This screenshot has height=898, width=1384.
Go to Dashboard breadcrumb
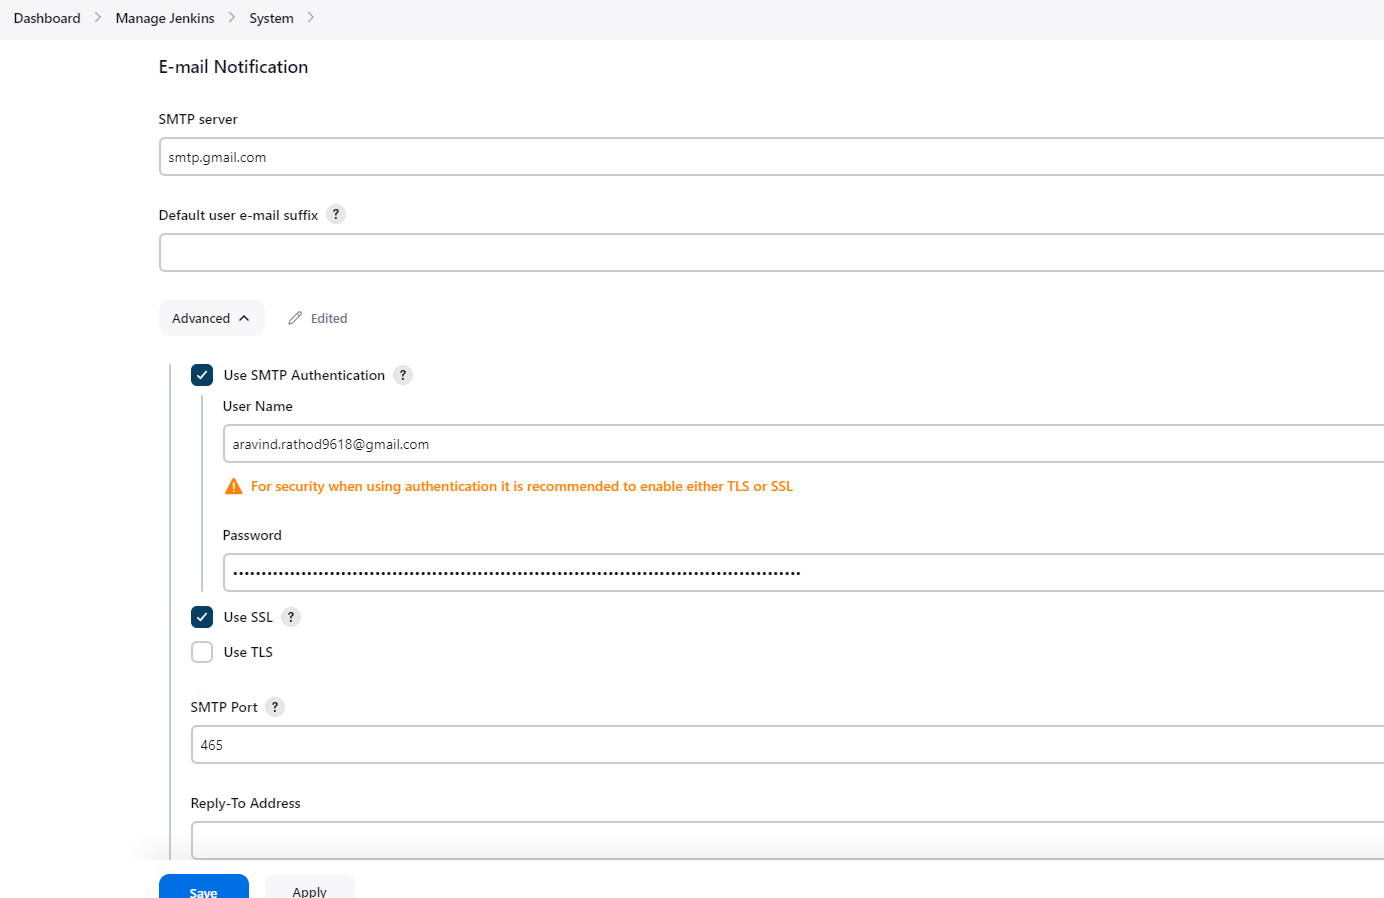[x=47, y=18]
